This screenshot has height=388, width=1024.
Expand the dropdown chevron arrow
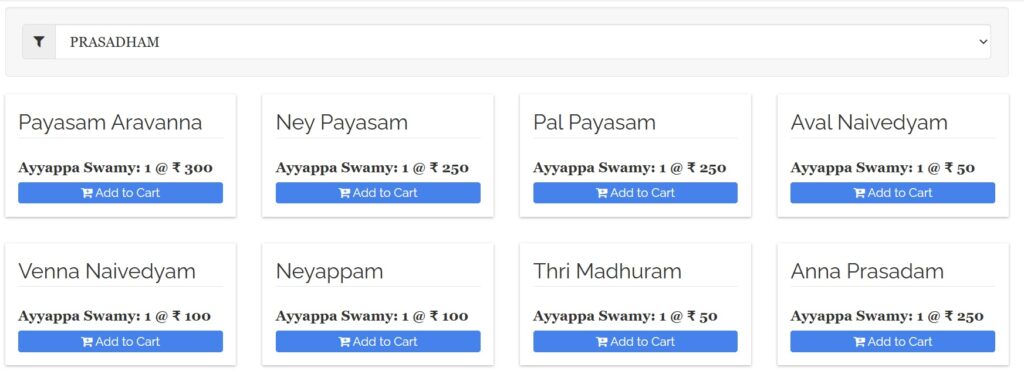point(983,42)
